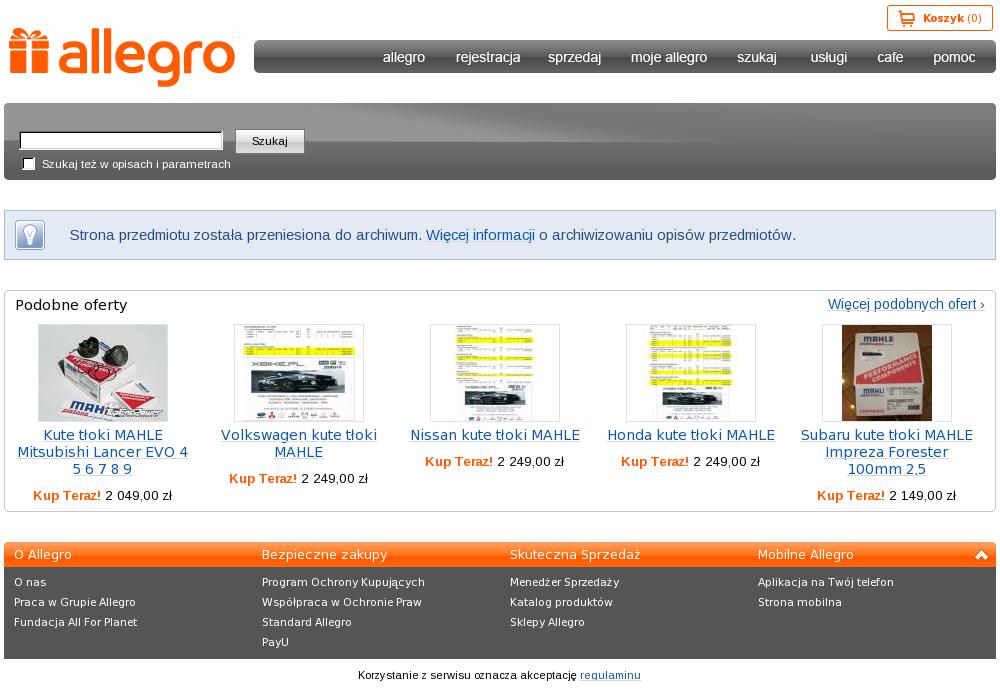The height and width of the screenshot is (695, 1000).
Task: Open Strona mobilna link
Action: (800, 602)
